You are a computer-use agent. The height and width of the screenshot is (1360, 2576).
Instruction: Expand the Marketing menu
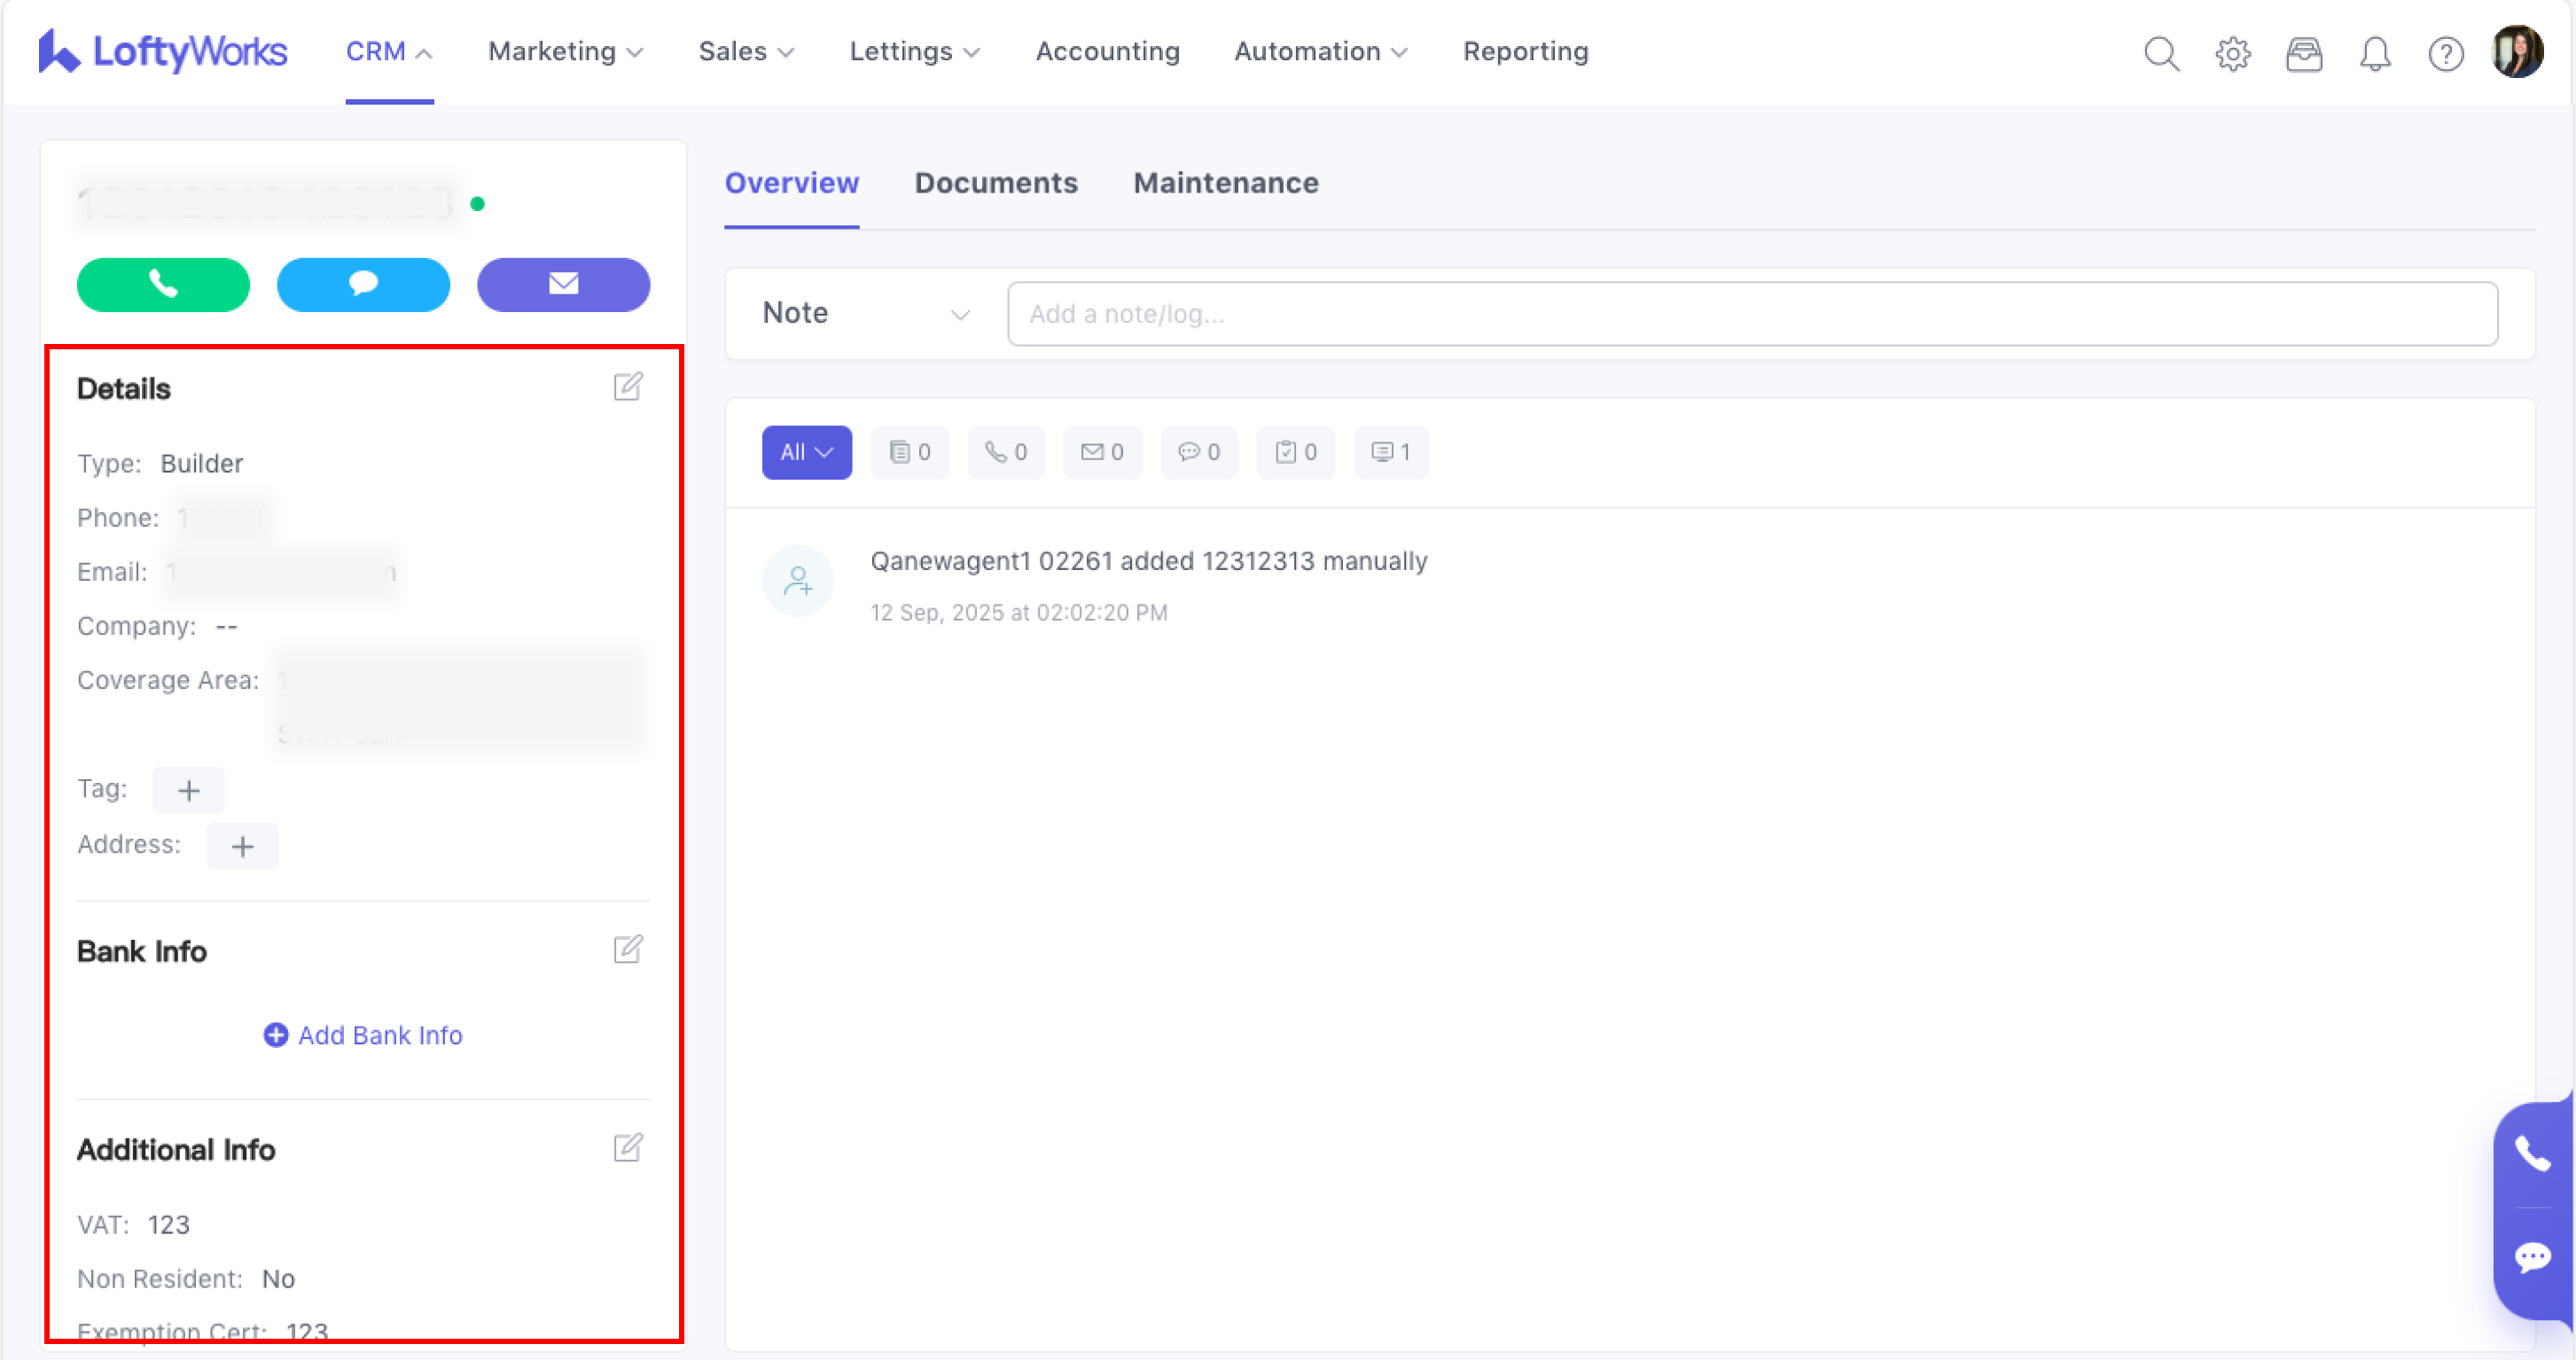tap(565, 52)
